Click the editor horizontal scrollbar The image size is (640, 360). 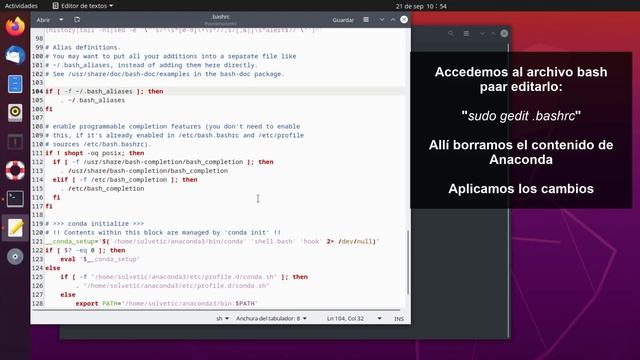(x=216, y=310)
